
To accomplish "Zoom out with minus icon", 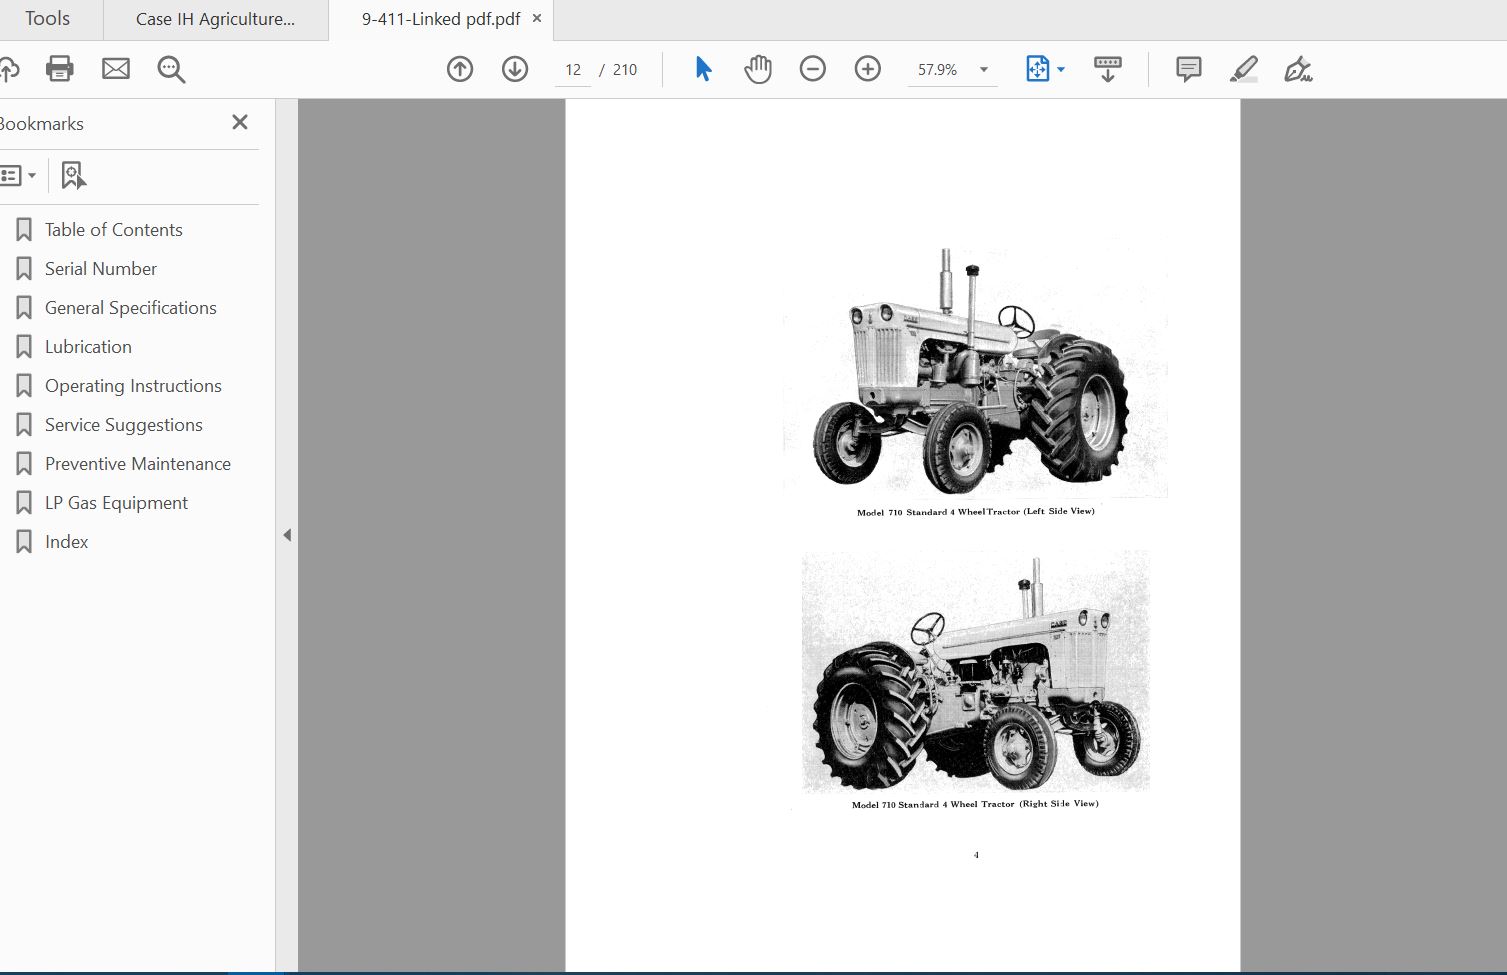I will pyautogui.click(x=813, y=69).
